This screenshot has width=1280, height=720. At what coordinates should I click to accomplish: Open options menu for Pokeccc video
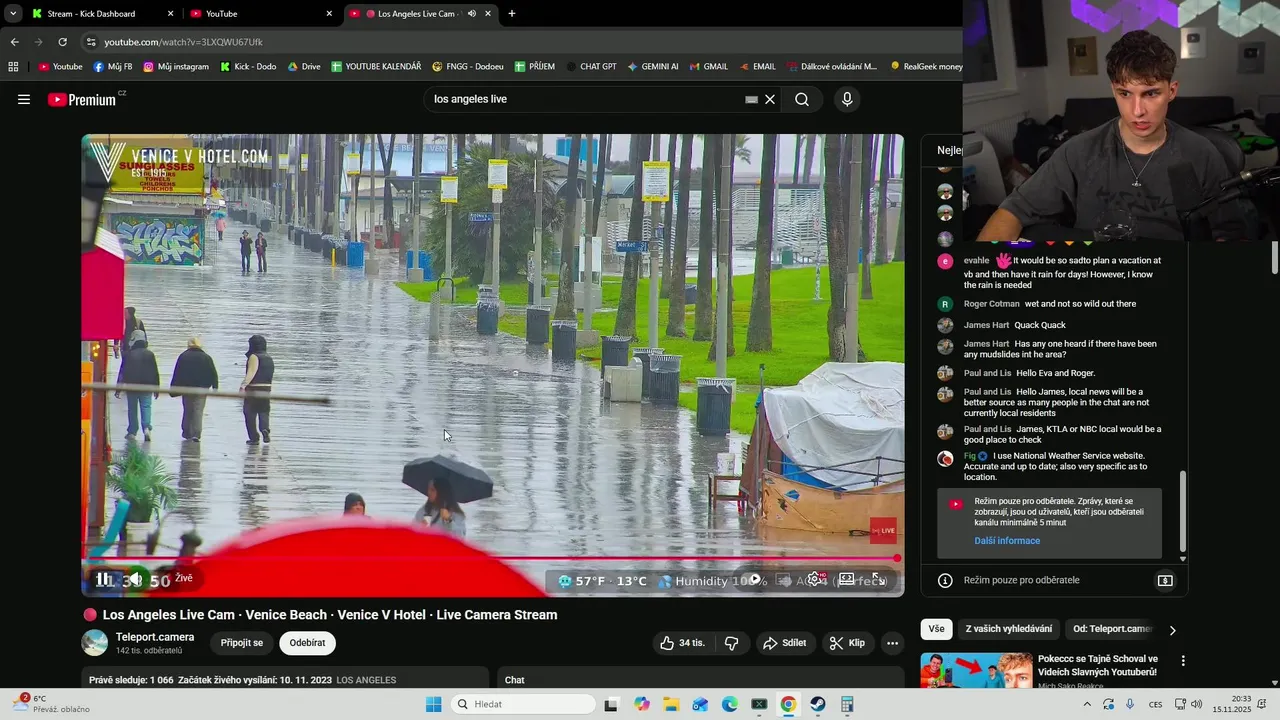pyautogui.click(x=1183, y=661)
